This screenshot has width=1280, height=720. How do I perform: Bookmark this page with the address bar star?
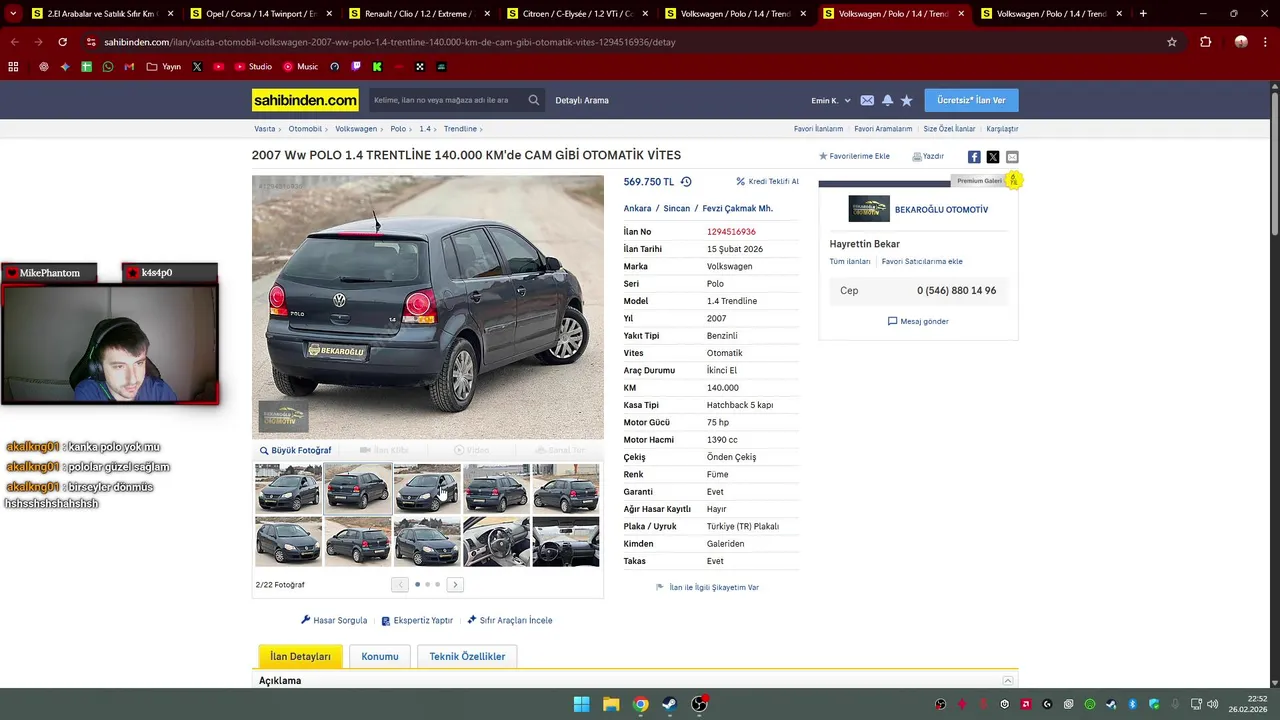pos(1172,42)
